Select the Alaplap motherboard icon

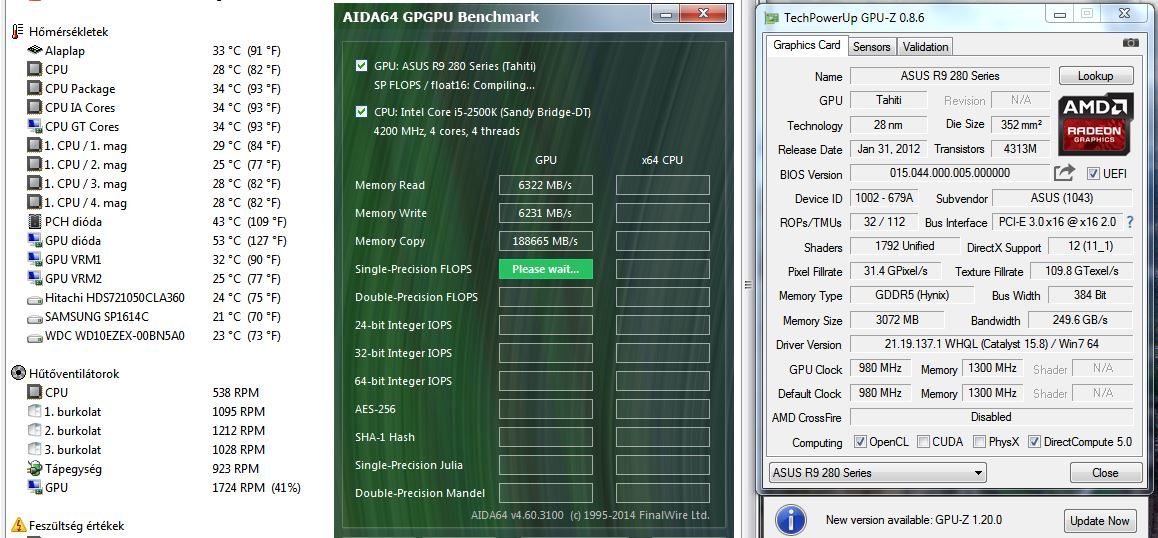click(x=35, y=50)
